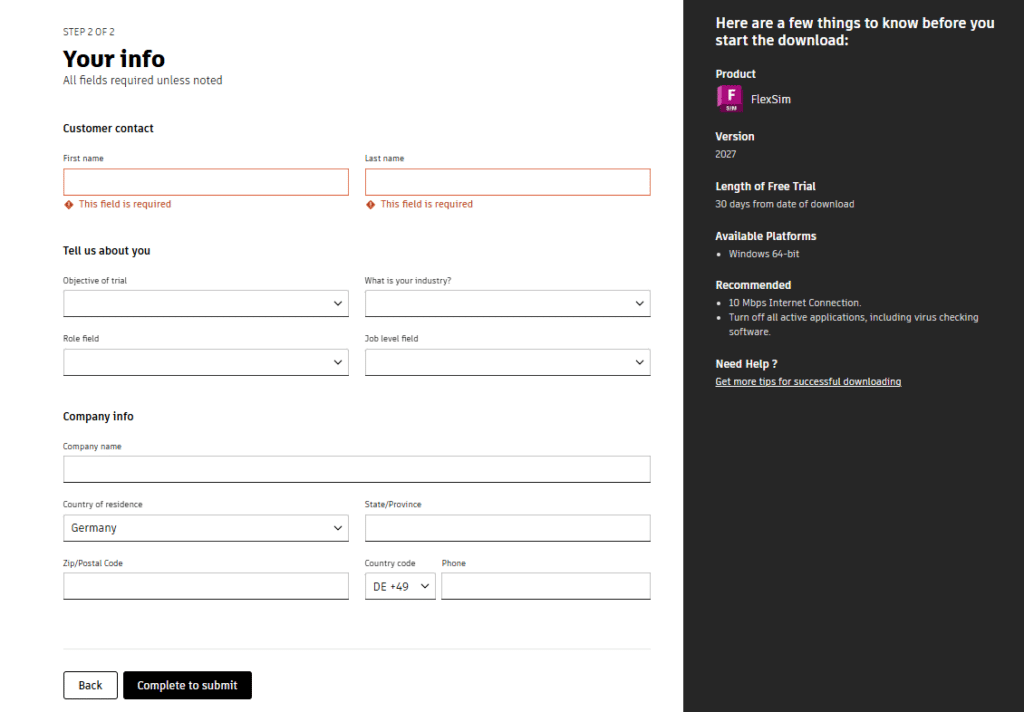Click the 'Windows 64-bit' platform text

[x=763, y=253]
